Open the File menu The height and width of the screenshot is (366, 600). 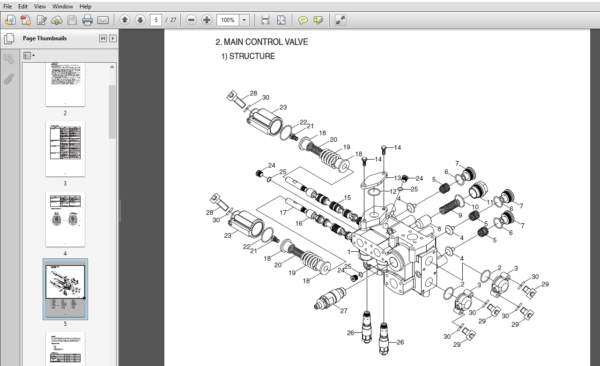tap(7, 7)
